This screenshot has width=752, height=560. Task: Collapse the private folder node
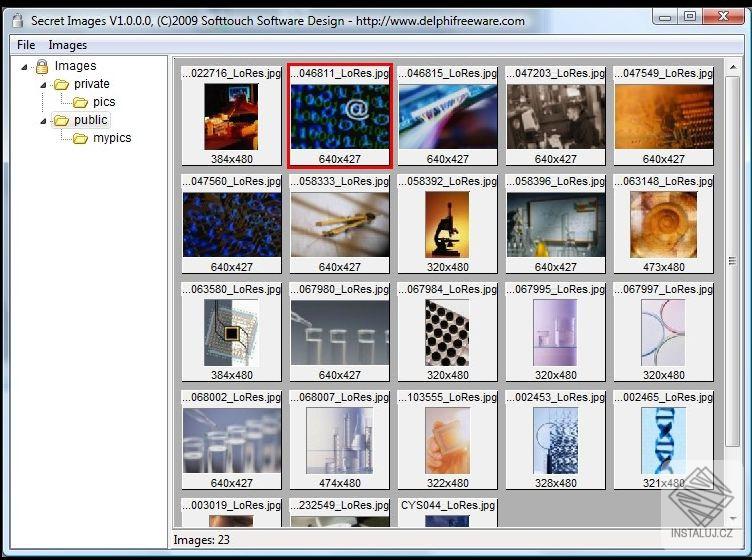coord(43,85)
